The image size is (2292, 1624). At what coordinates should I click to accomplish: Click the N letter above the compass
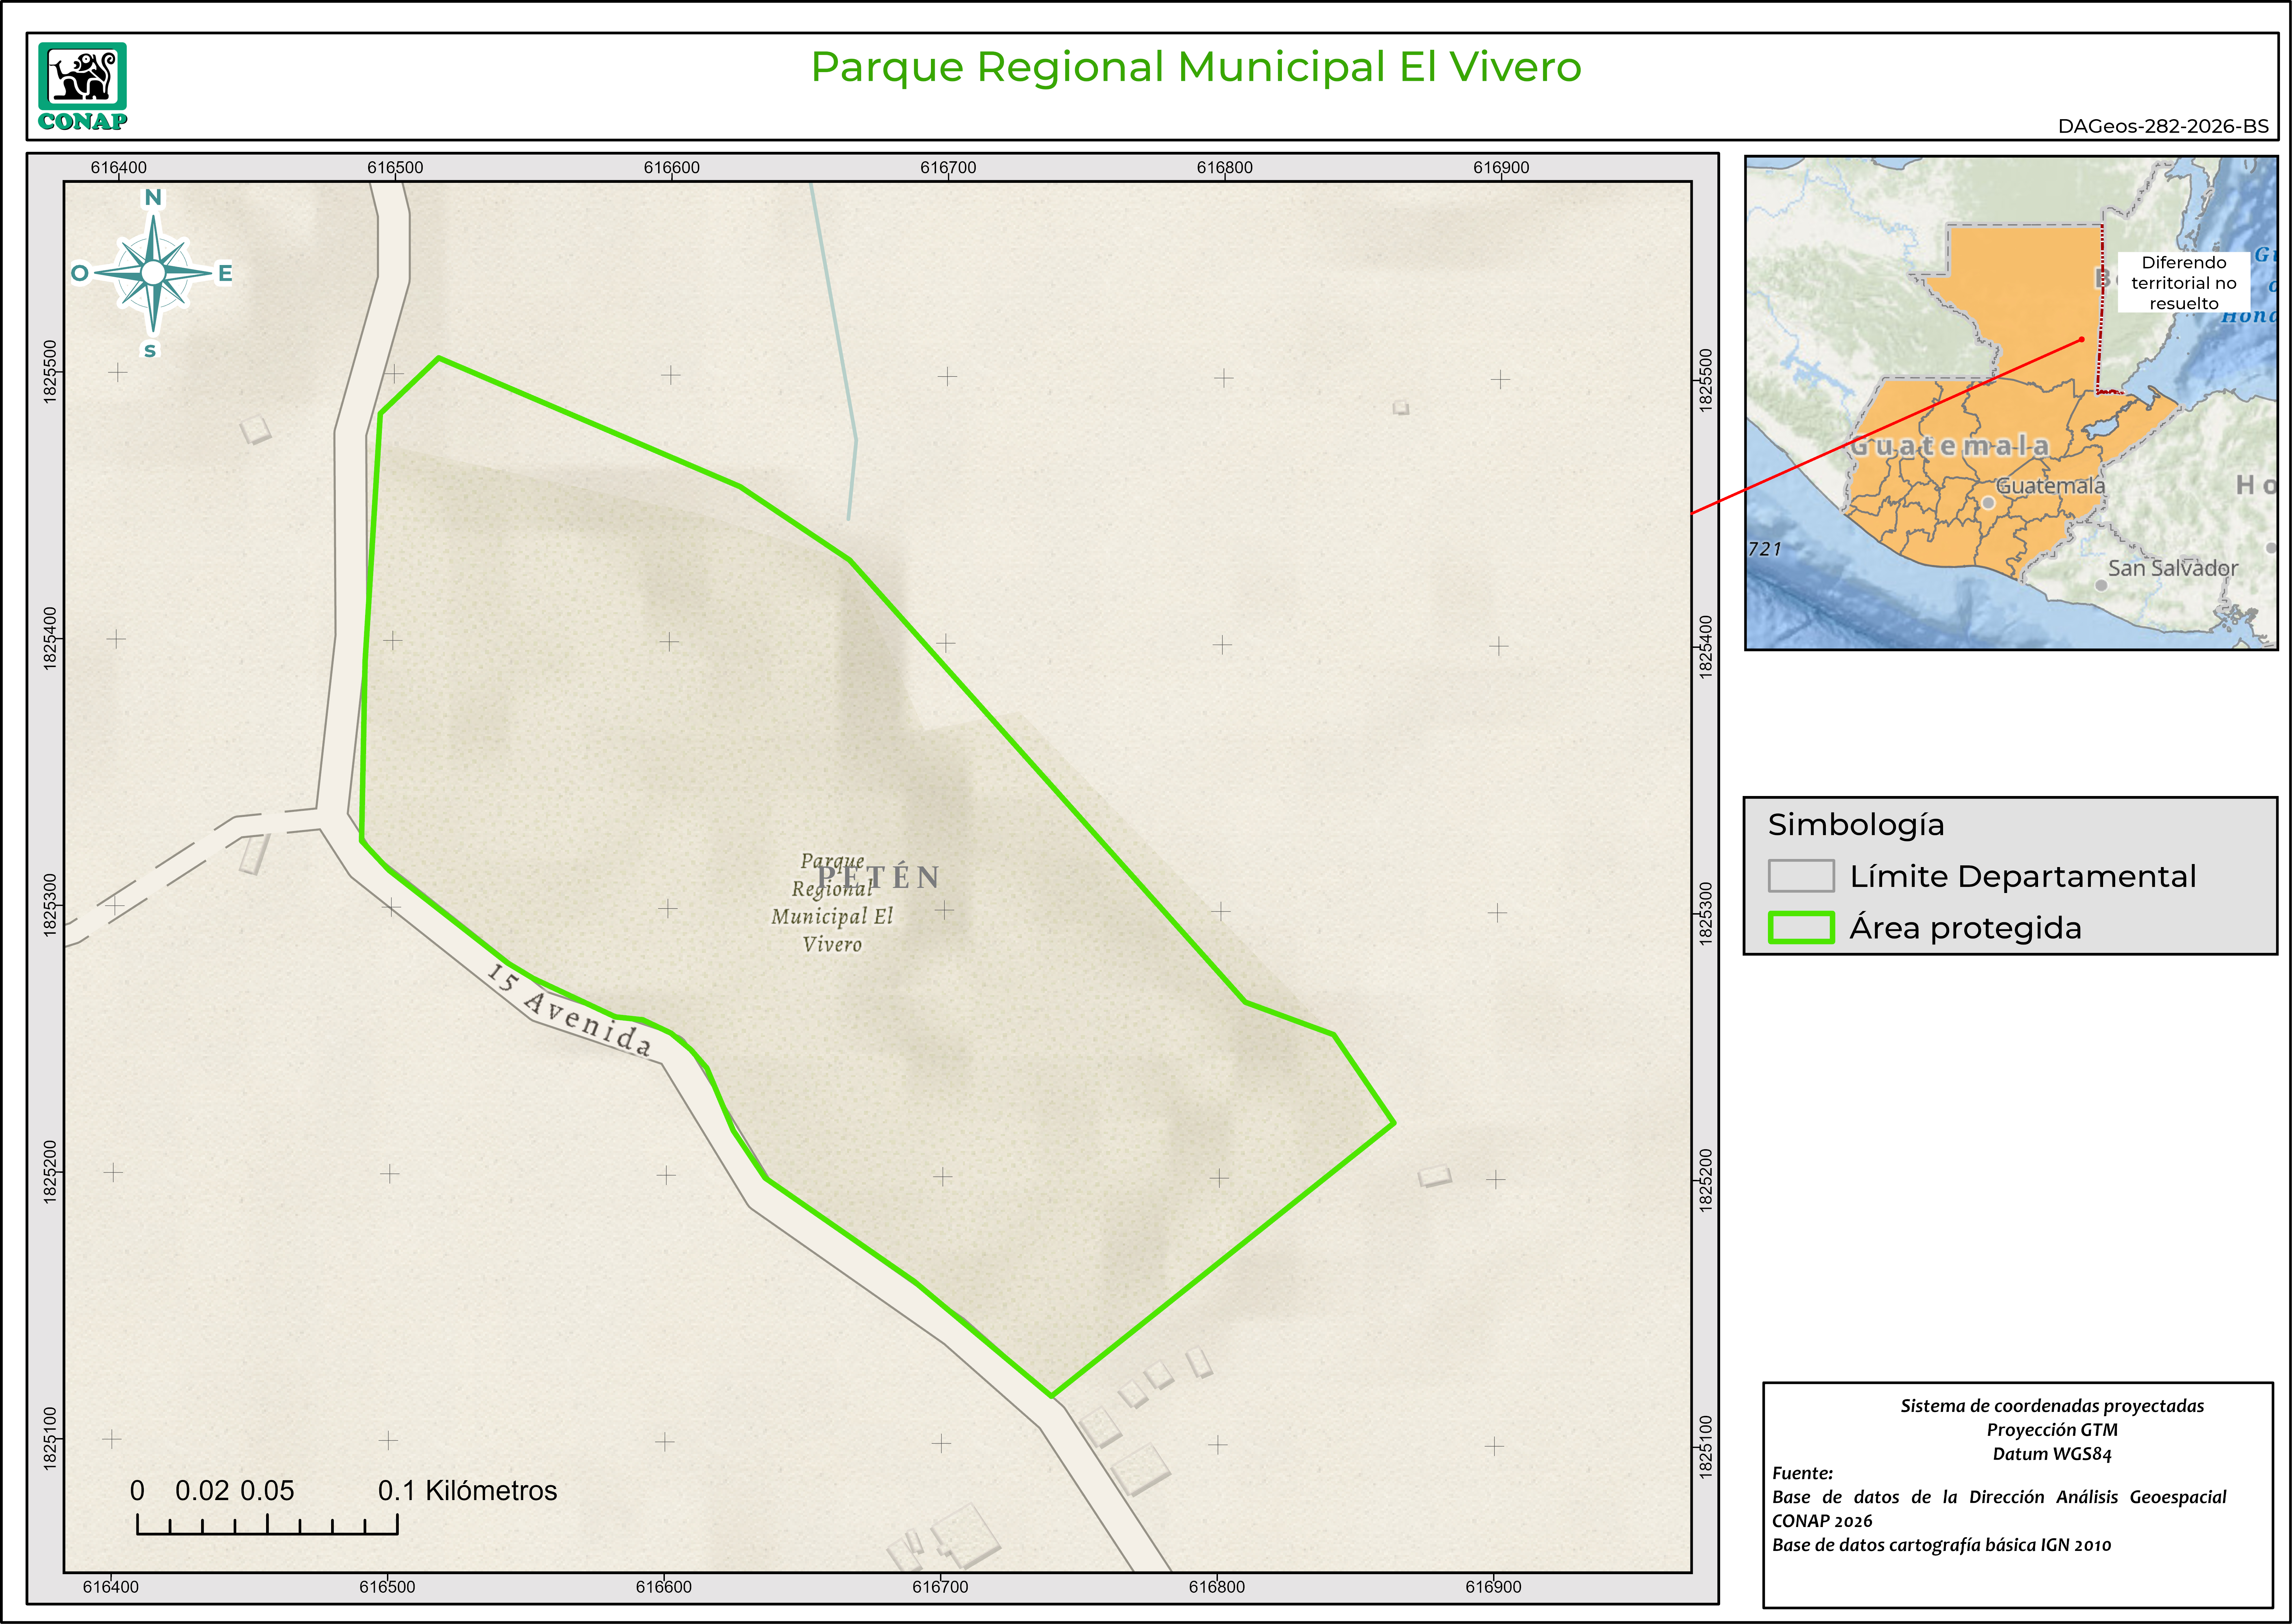pyautogui.click(x=153, y=197)
